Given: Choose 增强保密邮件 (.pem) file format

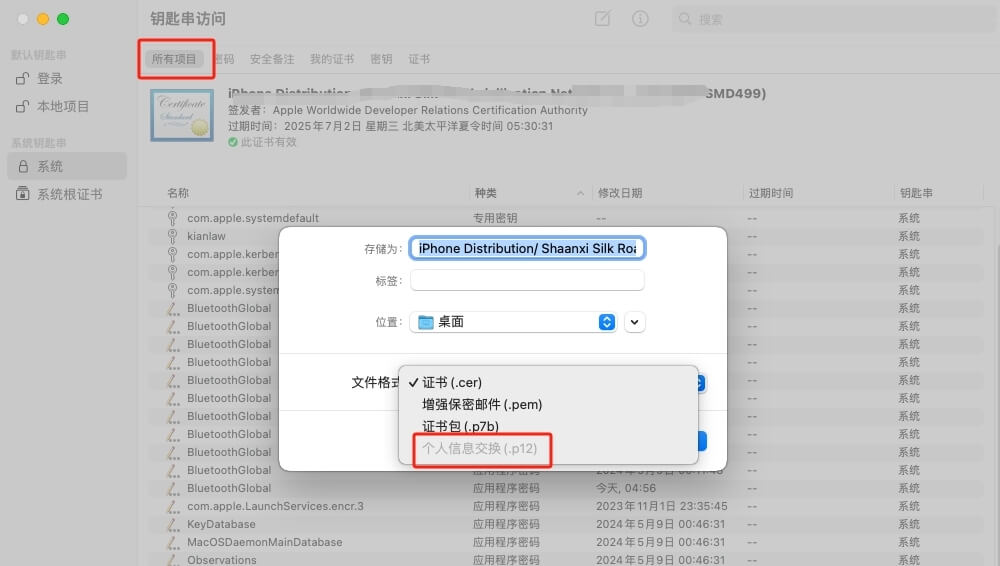Looking at the screenshot, I should point(548,404).
